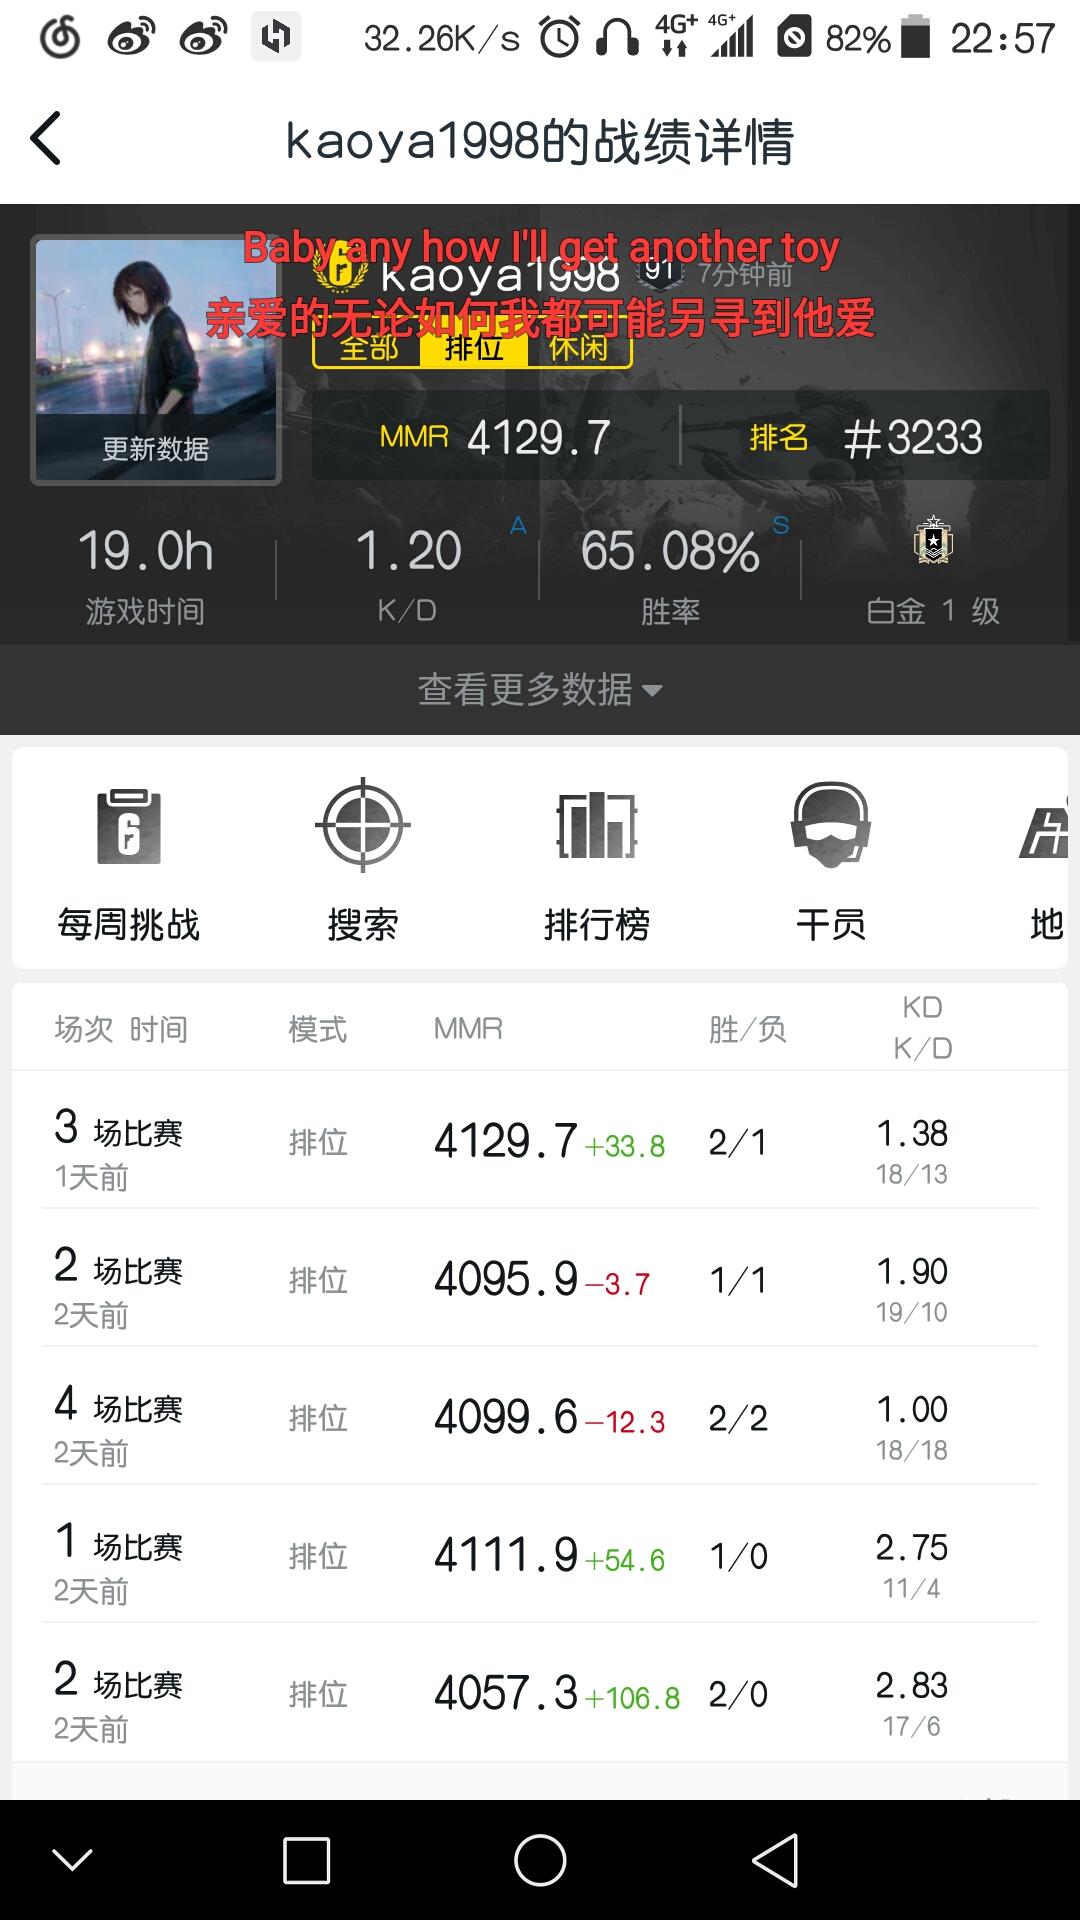Hide keyboard with the down chevron
This screenshot has height=1920, width=1080.
coord(72,1860)
